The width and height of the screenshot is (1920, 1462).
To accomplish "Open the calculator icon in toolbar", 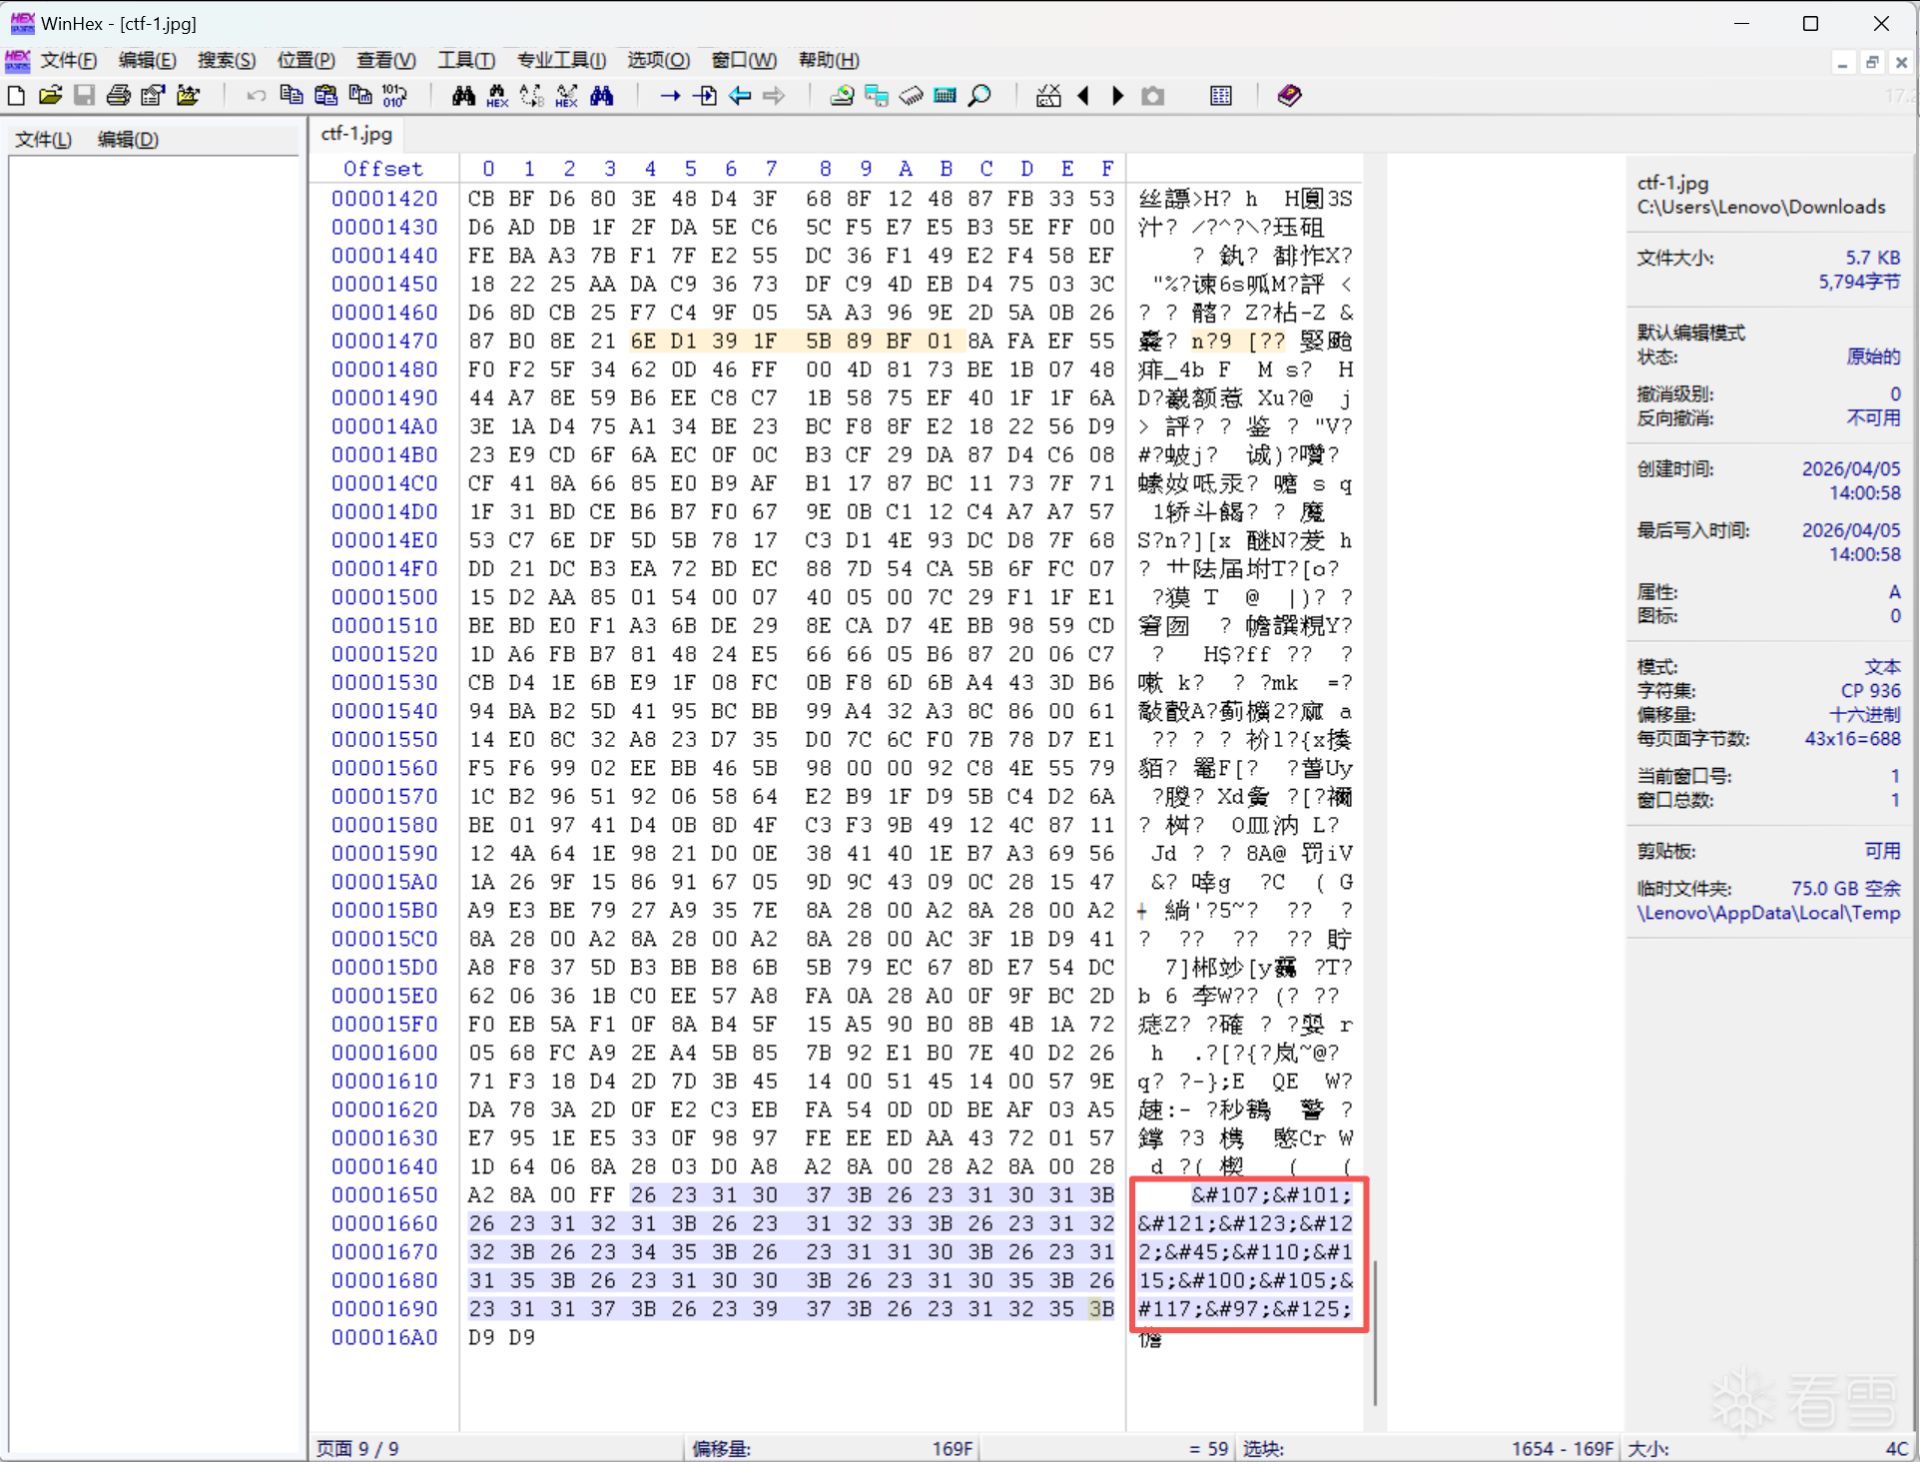I will [x=945, y=96].
